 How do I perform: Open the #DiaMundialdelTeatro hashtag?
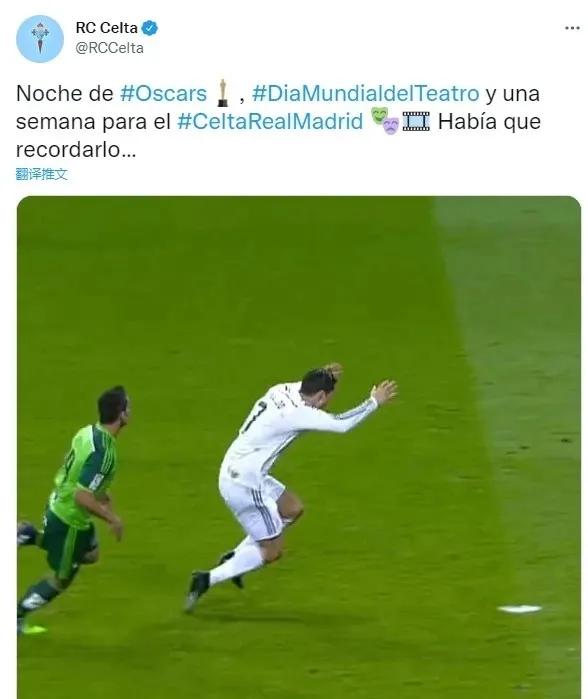click(x=366, y=94)
